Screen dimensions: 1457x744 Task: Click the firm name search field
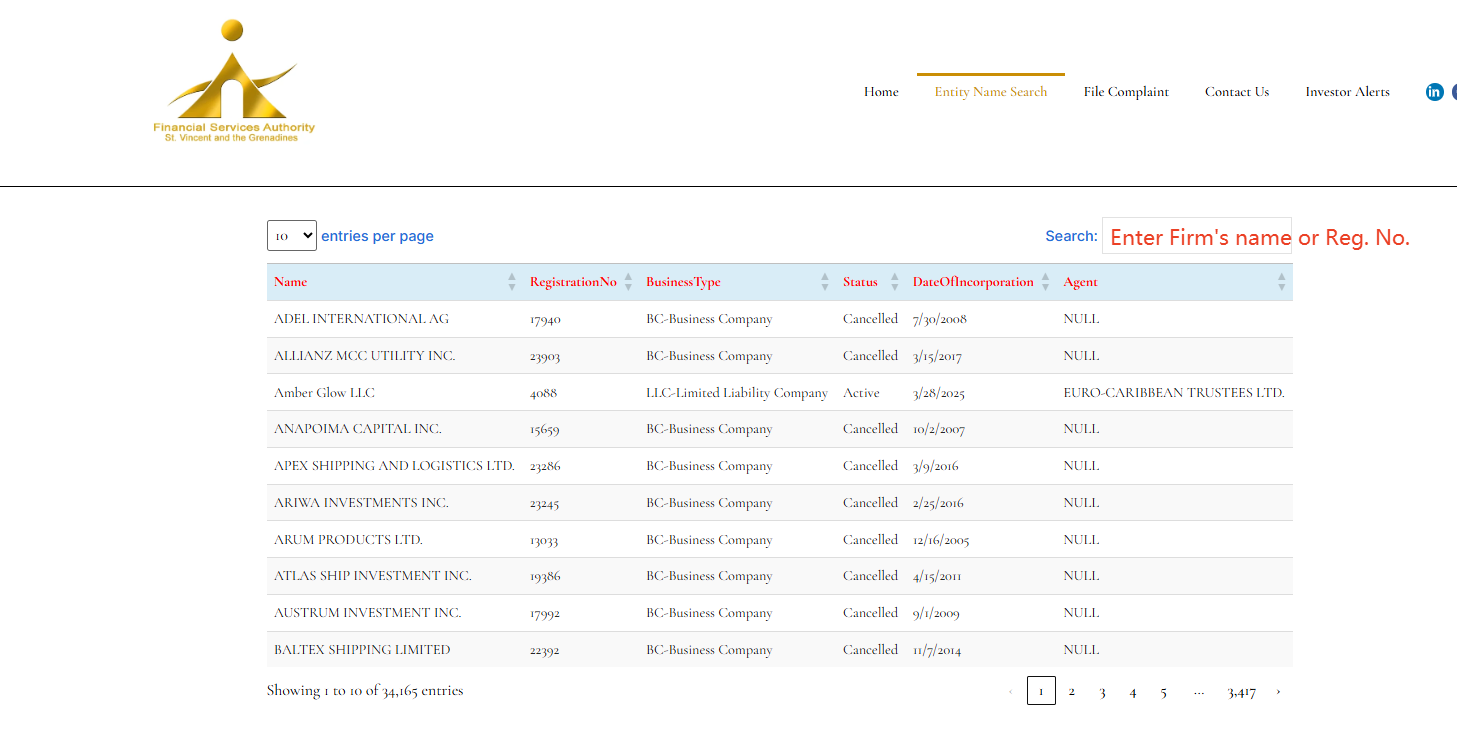[1196, 237]
